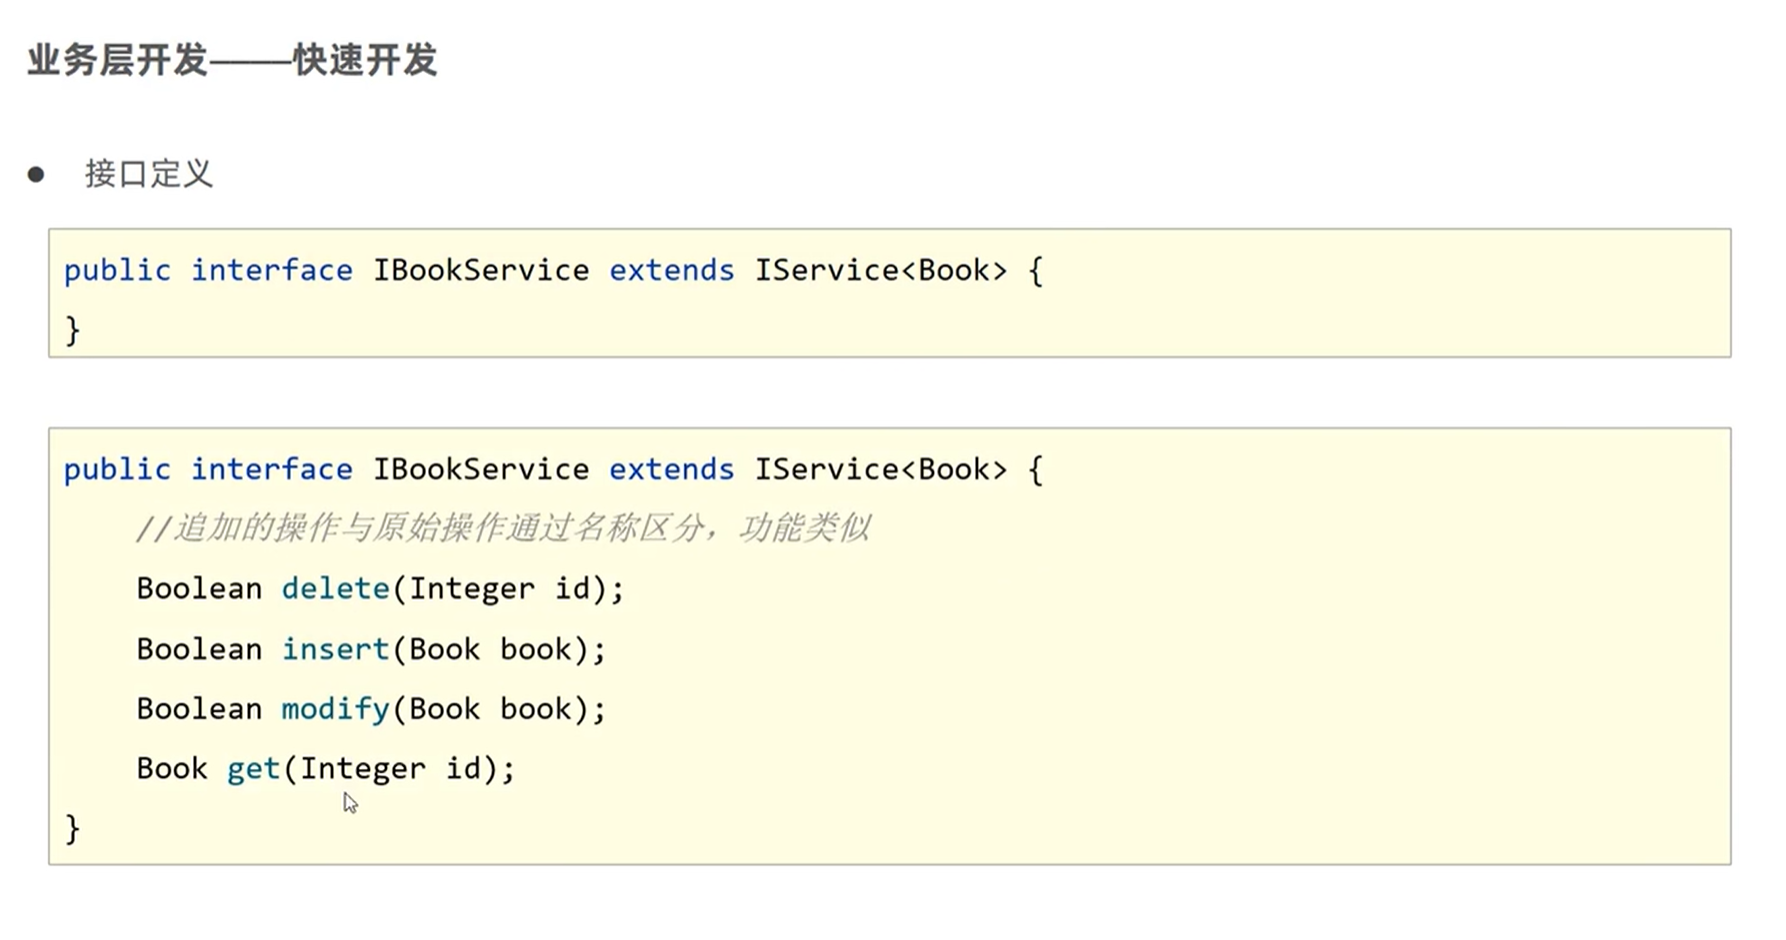Screen dimensions: 1786x940
Task: Click the 接口定义 bullet text
Action: point(148,174)
